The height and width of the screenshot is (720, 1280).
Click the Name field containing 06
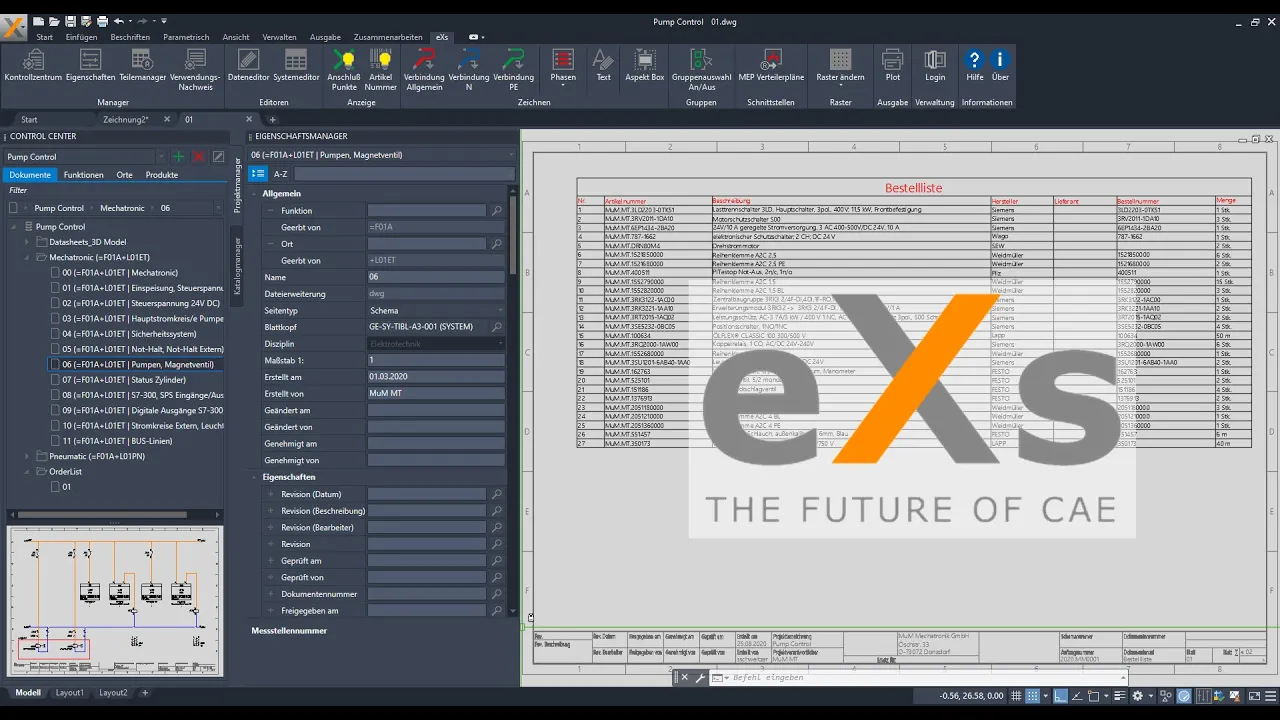(x=436, y=277)
